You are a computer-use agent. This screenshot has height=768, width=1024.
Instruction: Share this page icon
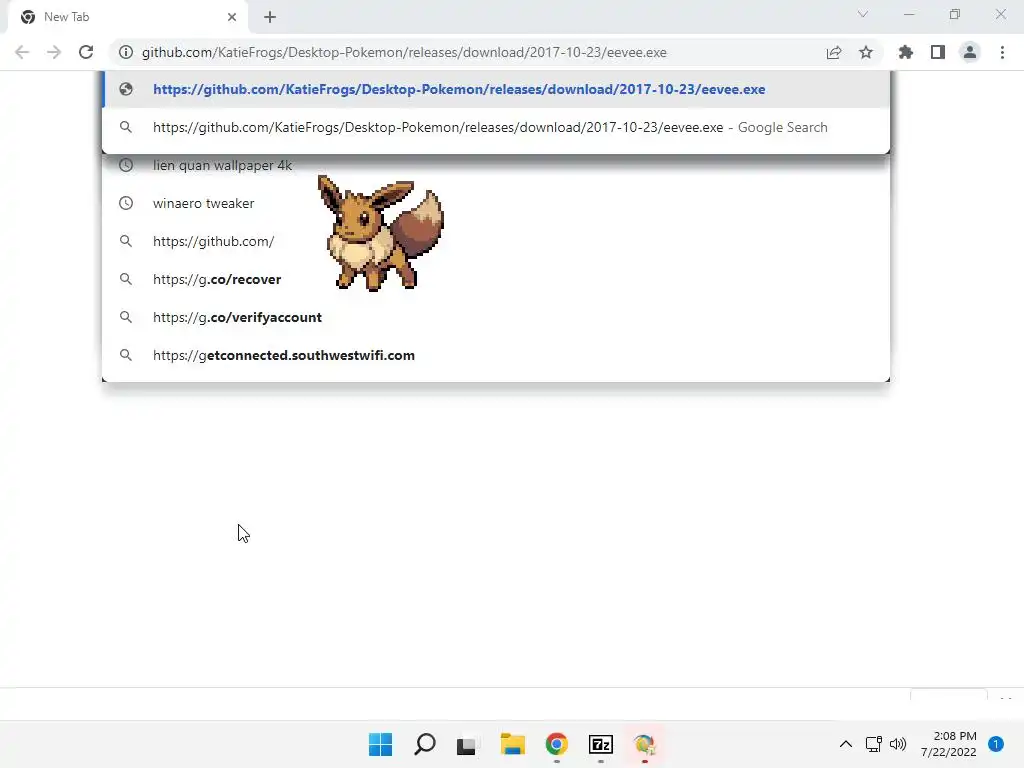coord(834,52)
